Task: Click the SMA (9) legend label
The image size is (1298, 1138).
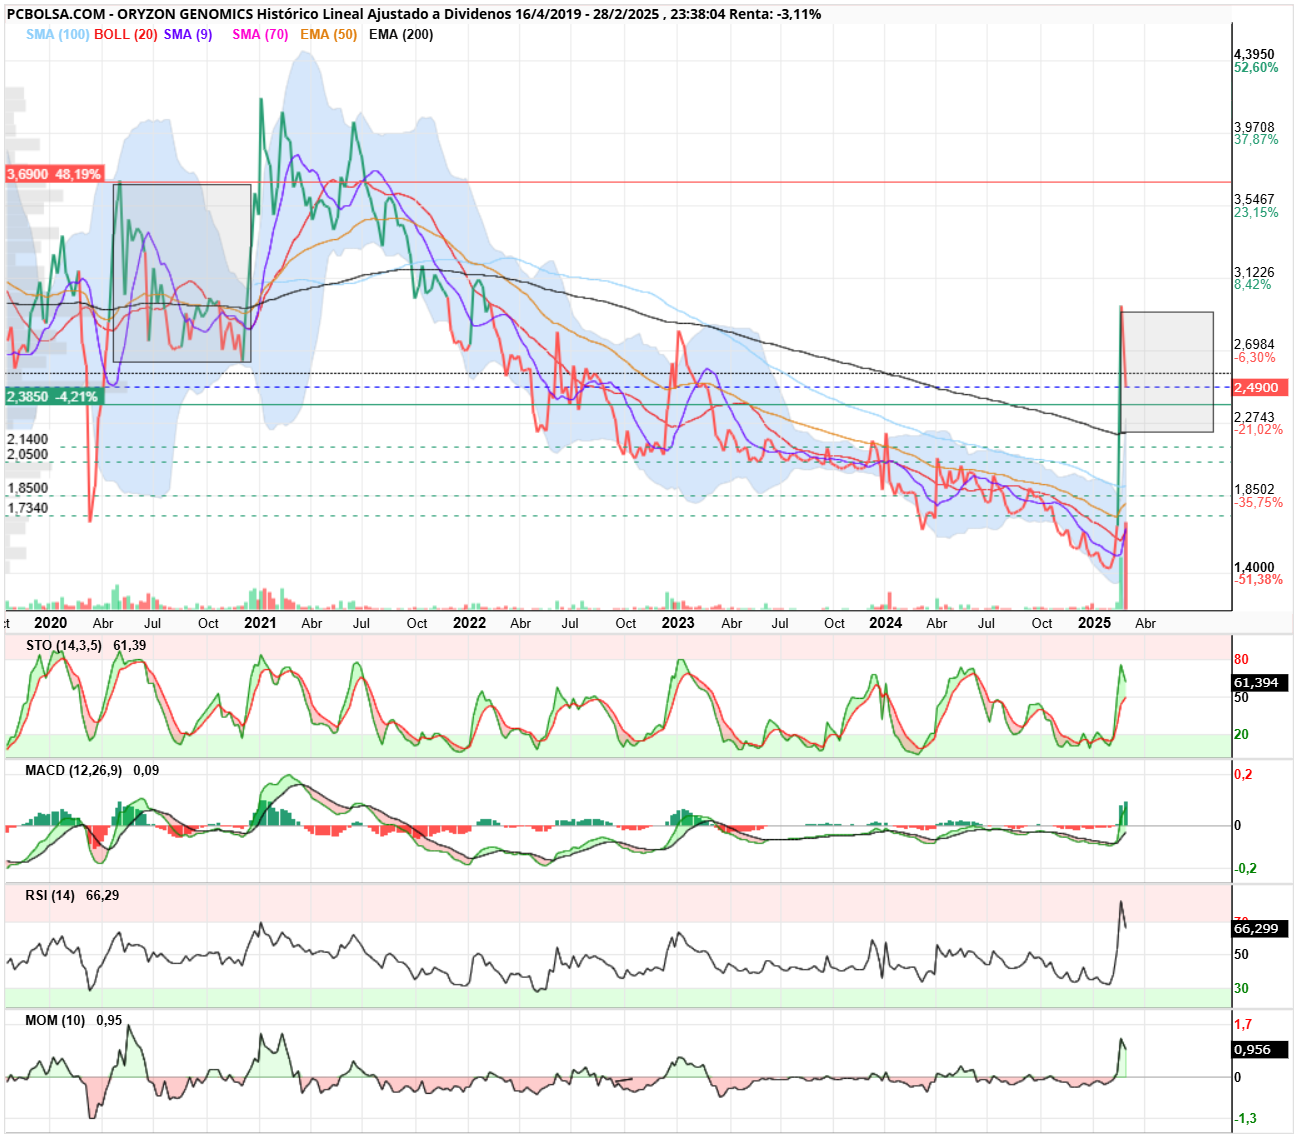Action: point(188,34)
